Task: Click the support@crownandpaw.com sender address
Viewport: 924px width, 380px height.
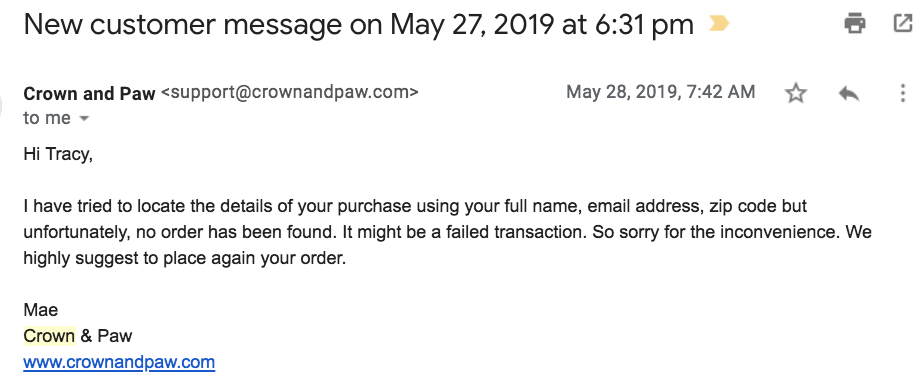Action: pyautogui.click(x=289, y=92)
